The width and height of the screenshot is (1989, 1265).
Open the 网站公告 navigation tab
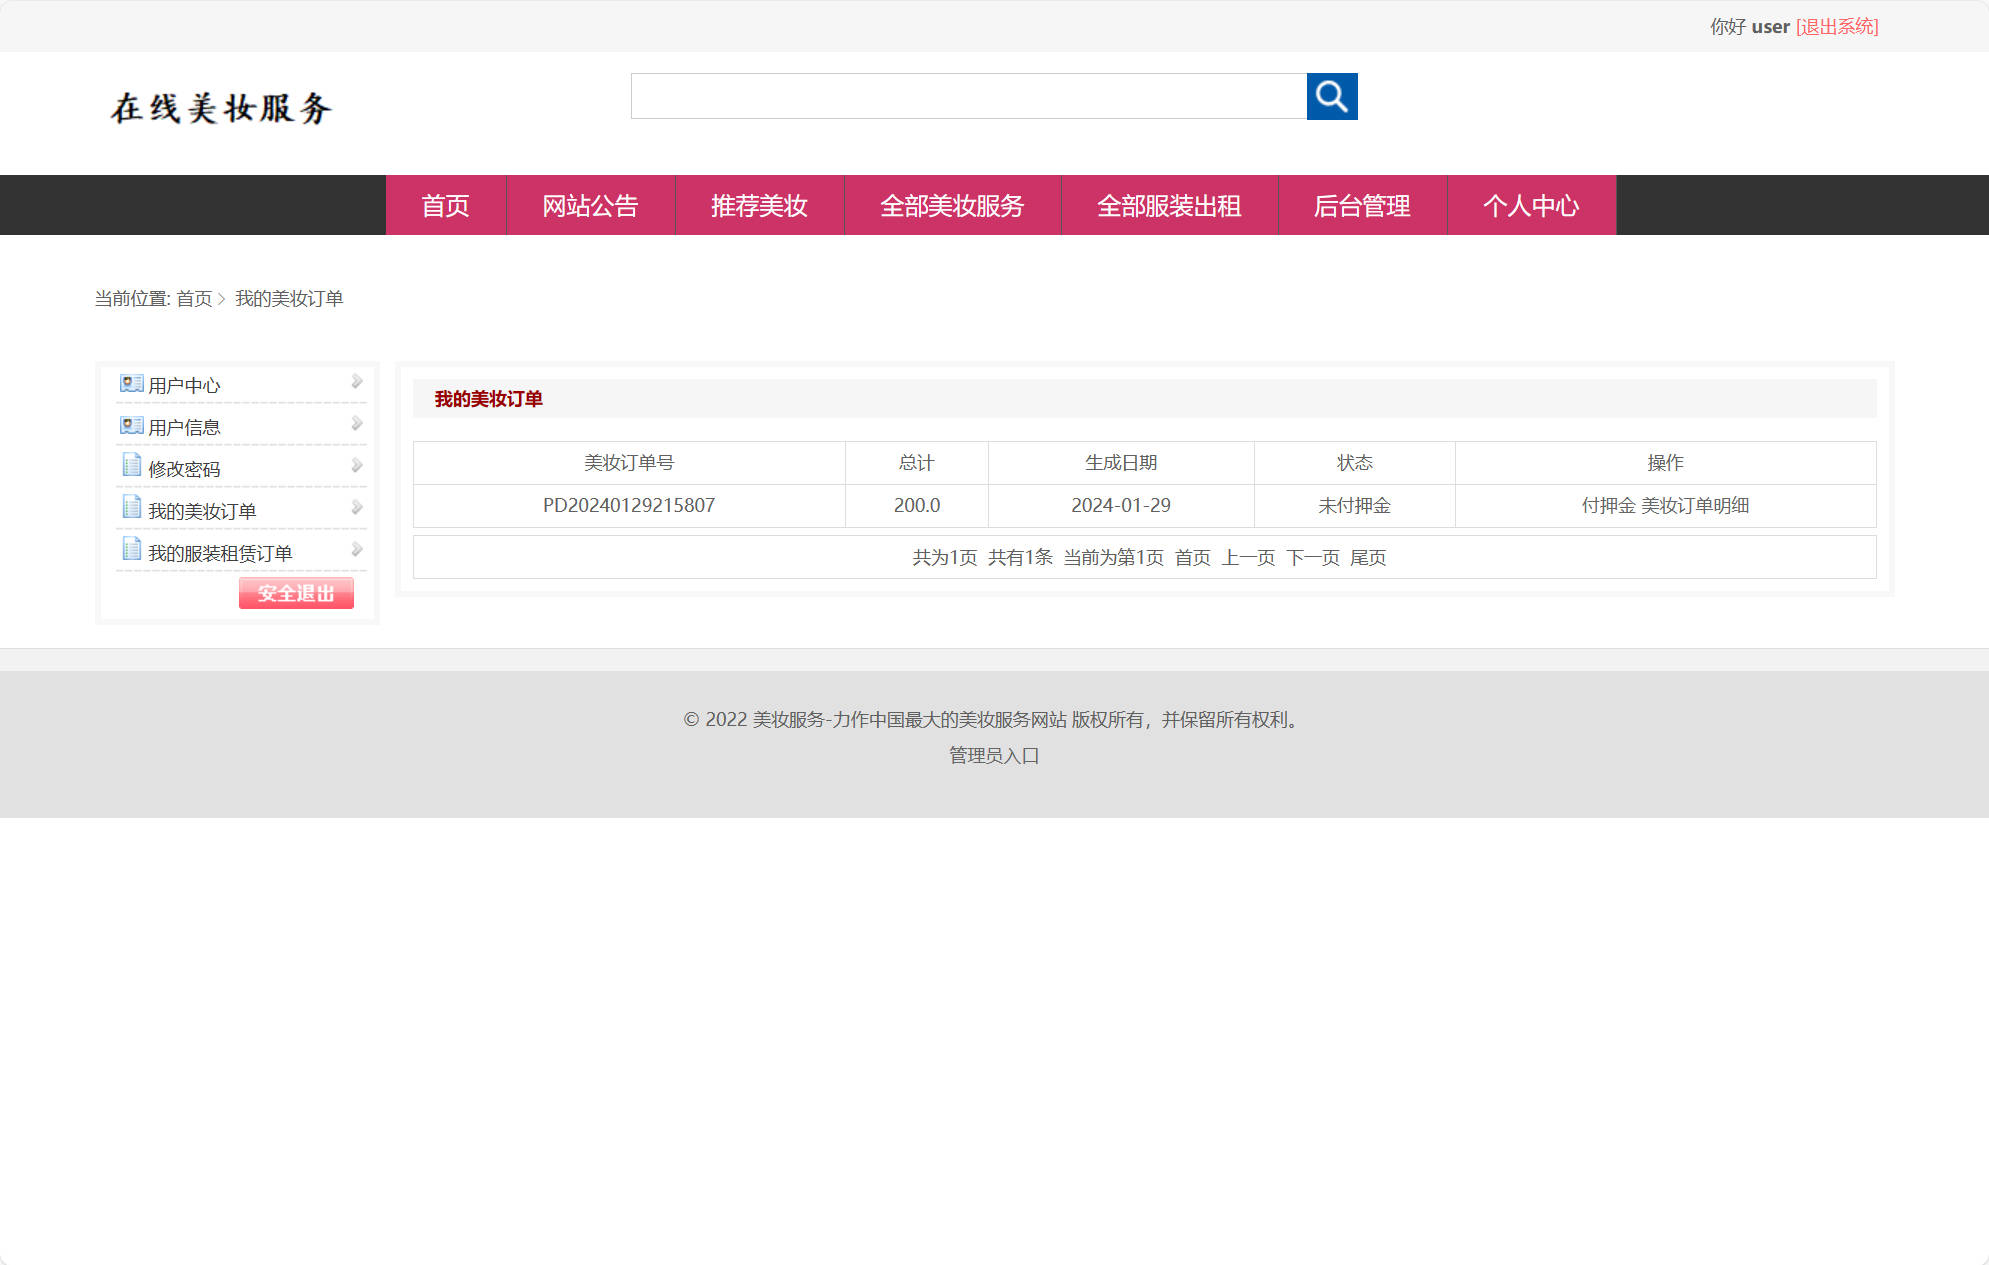point(591,206)
